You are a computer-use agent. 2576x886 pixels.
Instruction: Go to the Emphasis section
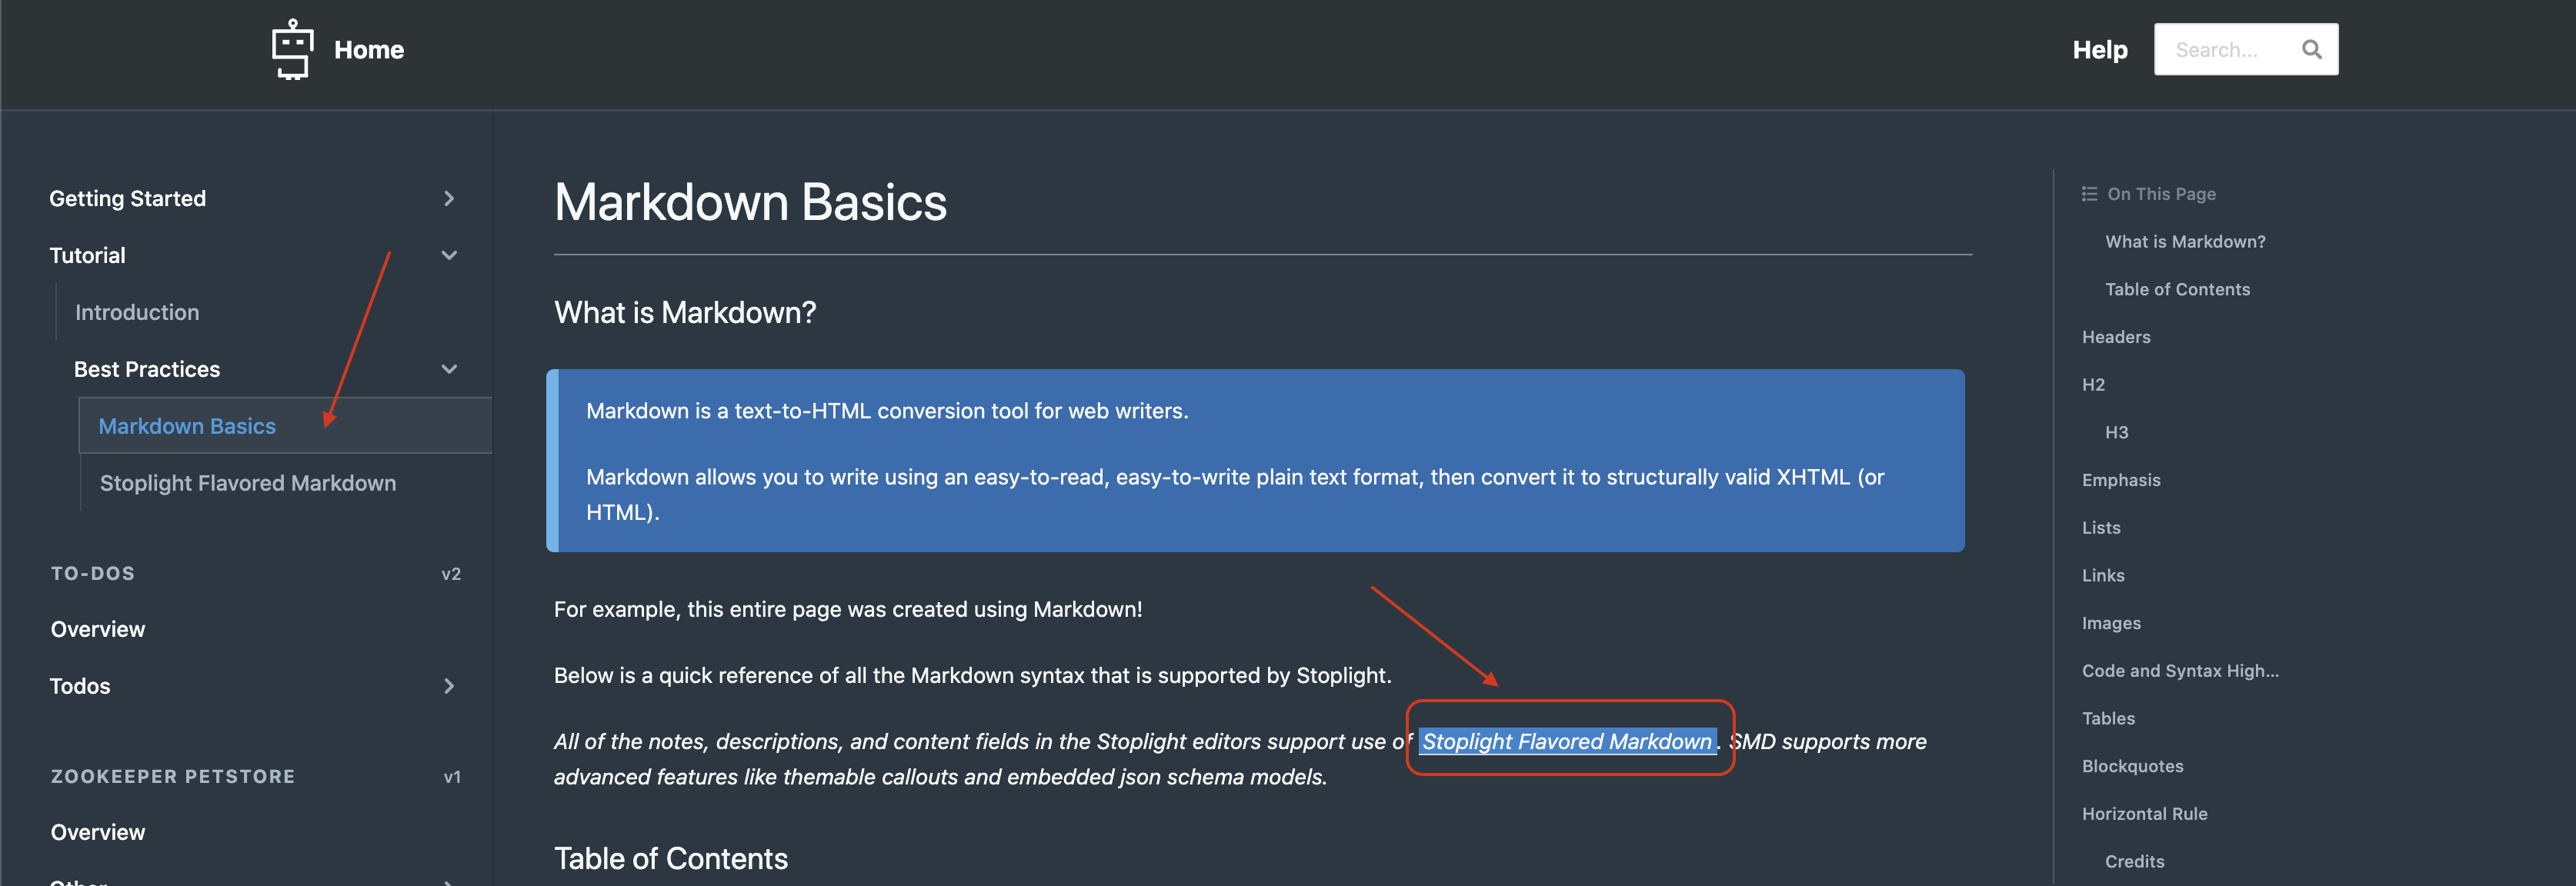[x=2121, y=479]
